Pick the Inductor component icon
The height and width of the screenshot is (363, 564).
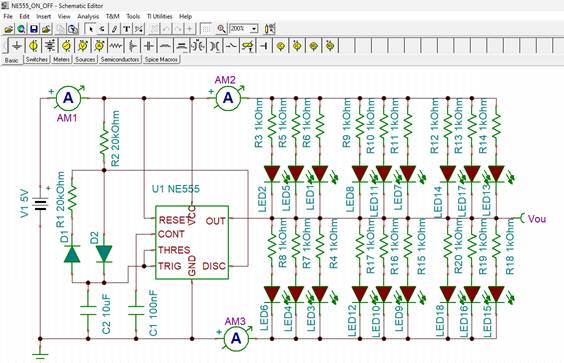point(165,46)
